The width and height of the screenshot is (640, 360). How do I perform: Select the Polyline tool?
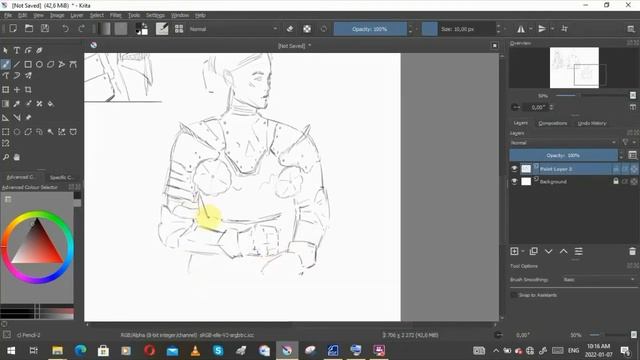(x=62, y=64)
